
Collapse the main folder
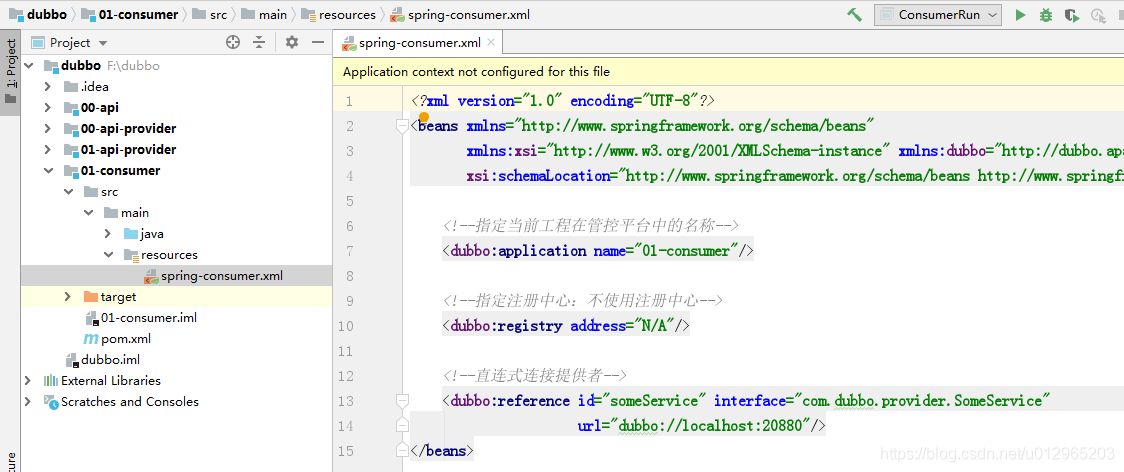click(x=88, y=212)
